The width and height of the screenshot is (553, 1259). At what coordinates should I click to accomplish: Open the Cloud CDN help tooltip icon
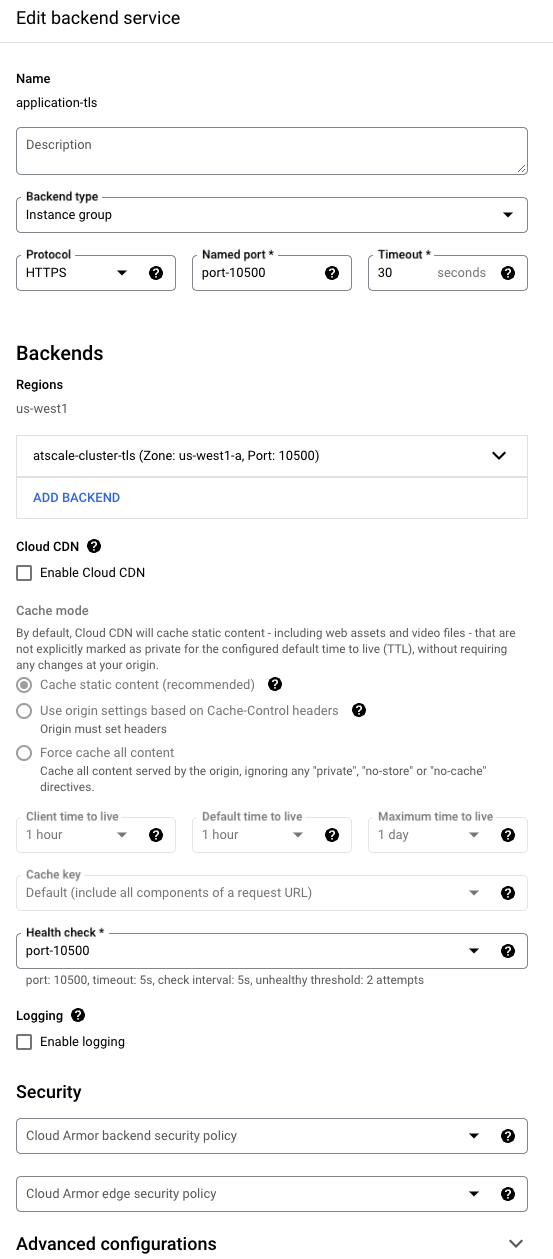(x=94, y=547)
